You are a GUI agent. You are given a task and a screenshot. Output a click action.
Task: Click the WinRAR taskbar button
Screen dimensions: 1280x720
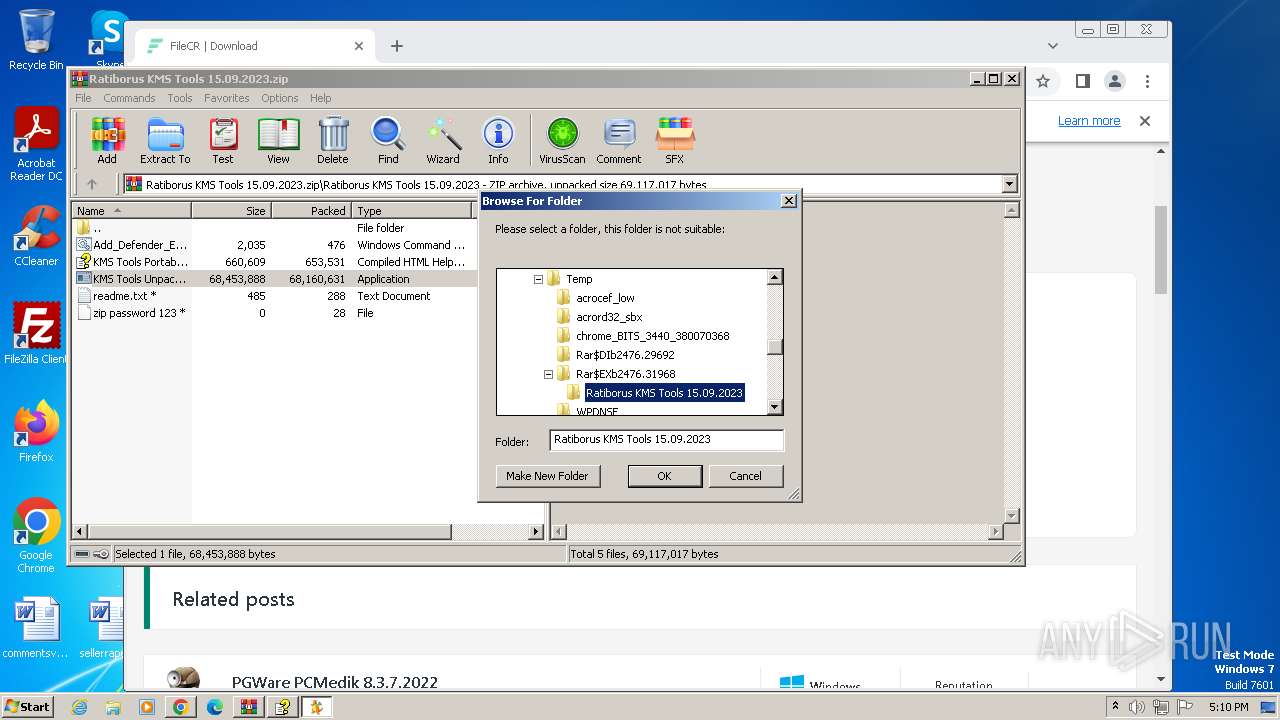[248, 707]
